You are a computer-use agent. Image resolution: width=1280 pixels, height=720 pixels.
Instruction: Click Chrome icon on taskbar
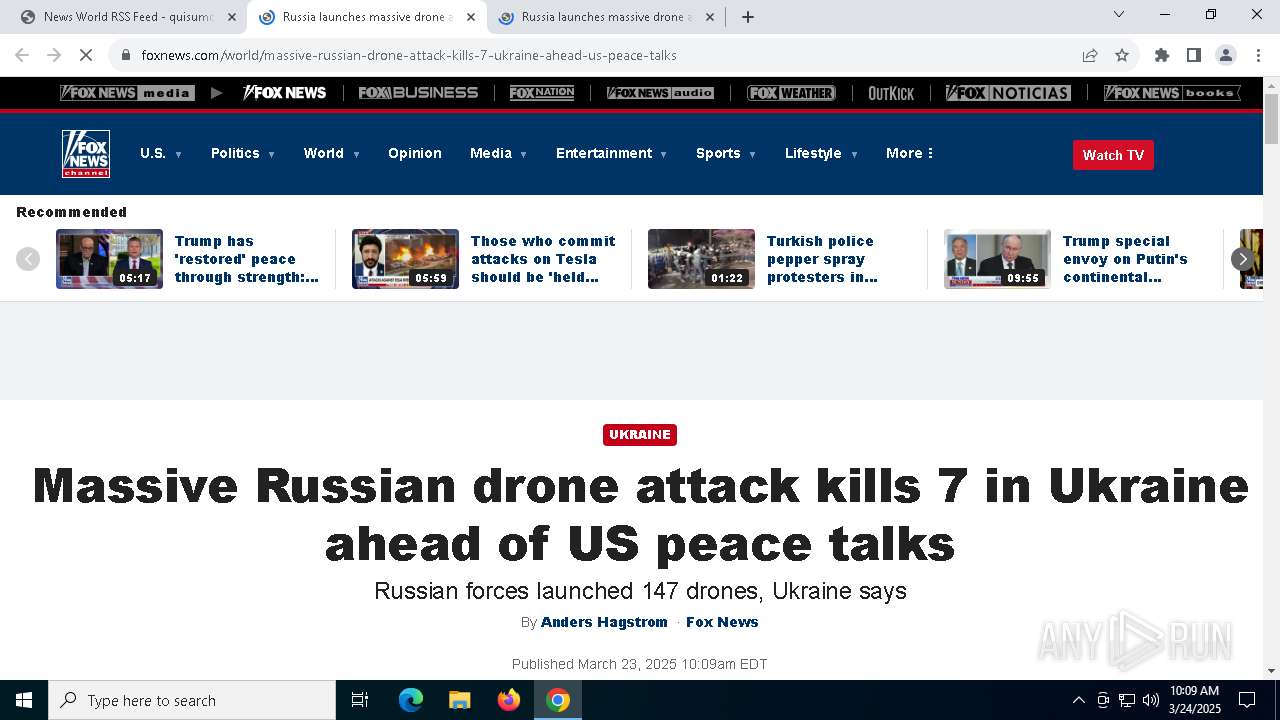tap(558, 700)
